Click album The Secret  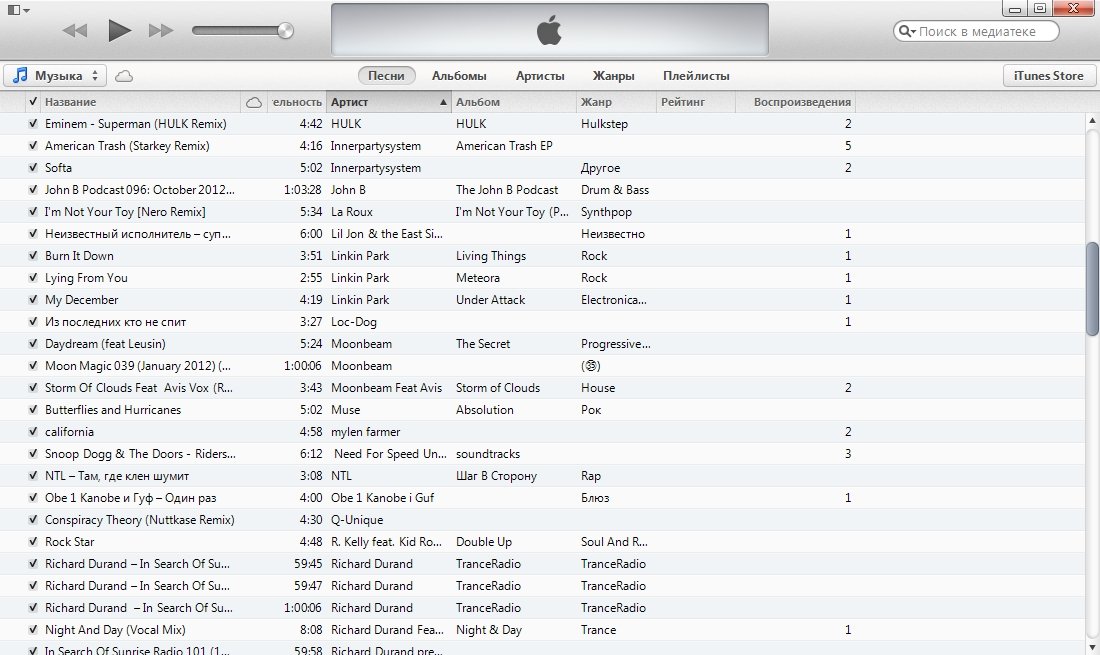(x=483, y=344)
